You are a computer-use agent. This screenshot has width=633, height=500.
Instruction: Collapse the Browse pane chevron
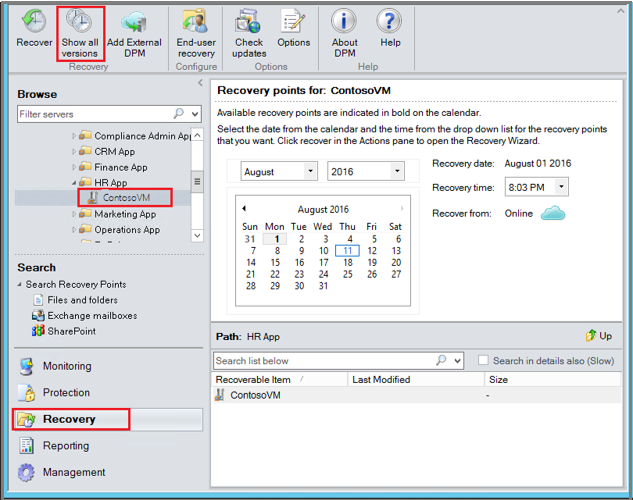[x=200, y=83]
